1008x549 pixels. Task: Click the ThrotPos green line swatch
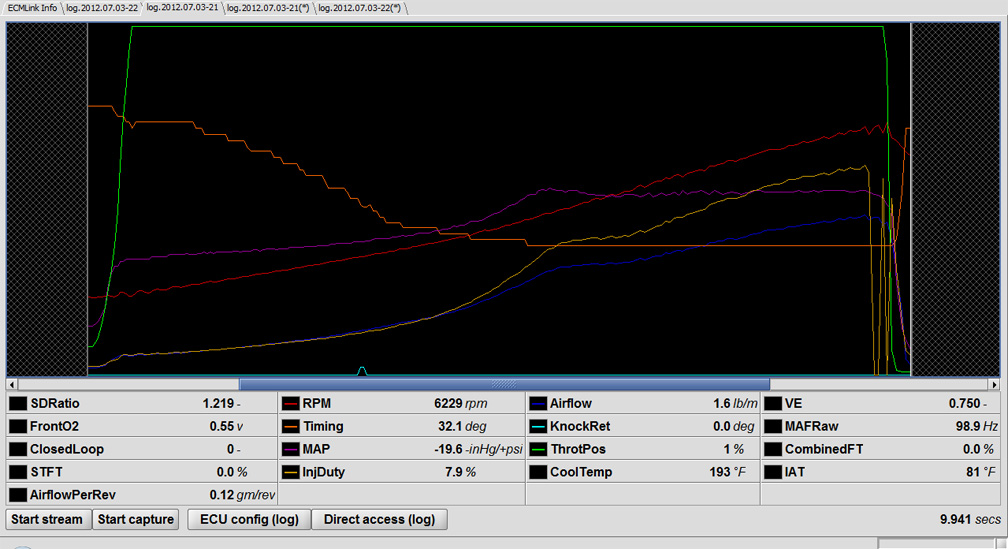click(538, 449)
